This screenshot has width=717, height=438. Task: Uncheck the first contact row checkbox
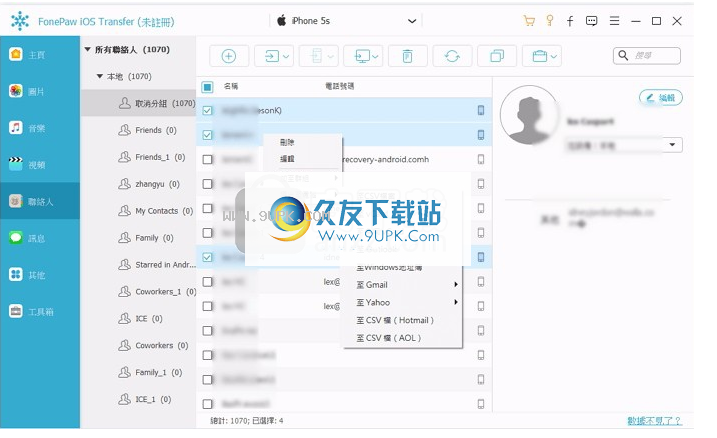tap(207, 111)
